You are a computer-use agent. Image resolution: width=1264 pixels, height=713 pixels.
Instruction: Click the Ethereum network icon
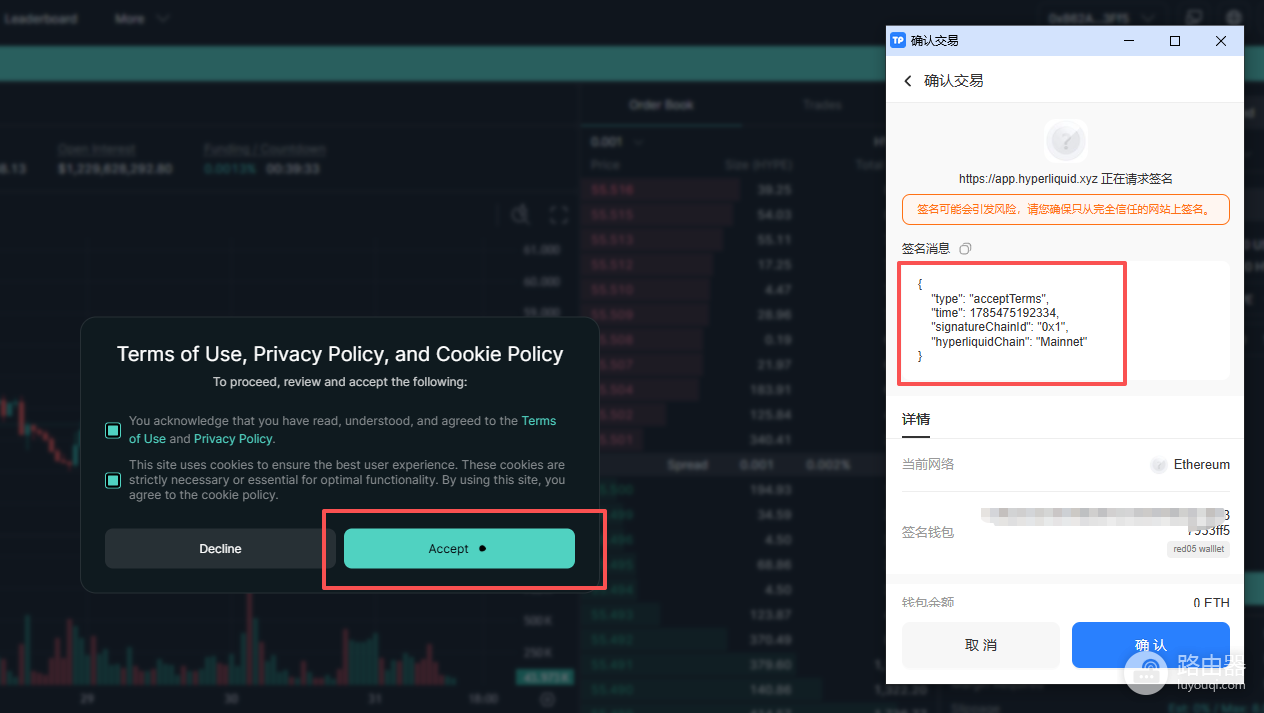(x=1158, y=465)
